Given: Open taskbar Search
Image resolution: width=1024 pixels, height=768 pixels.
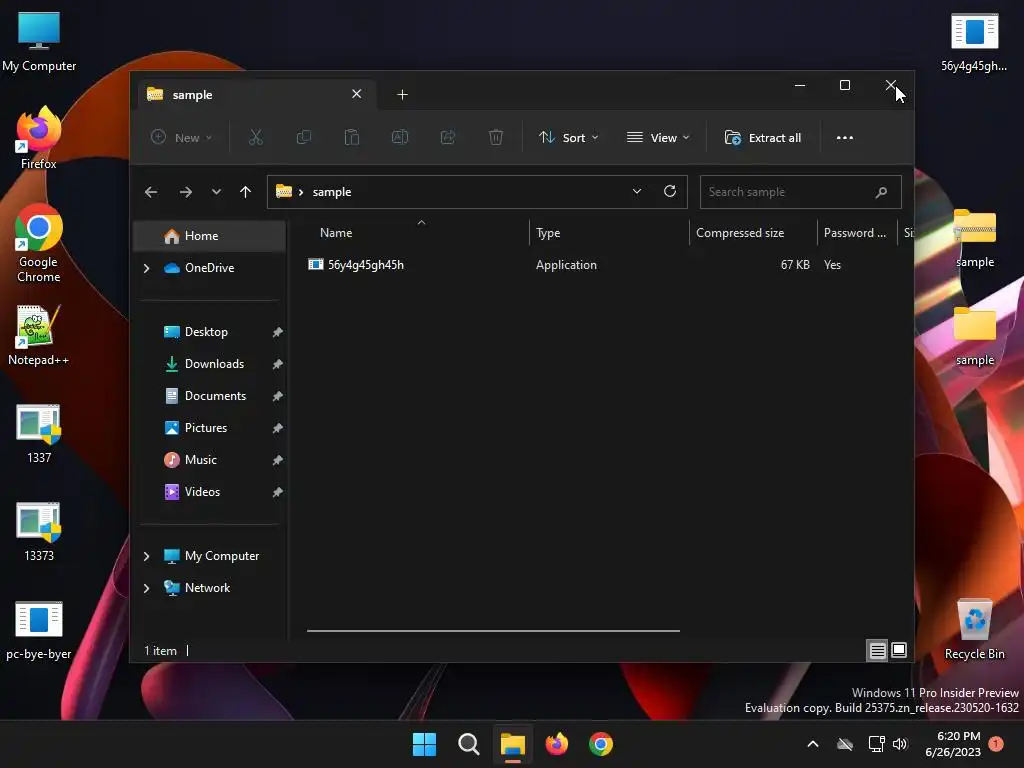Looking at the screenshot, I should pyautogui.click(x=468, y=744).
